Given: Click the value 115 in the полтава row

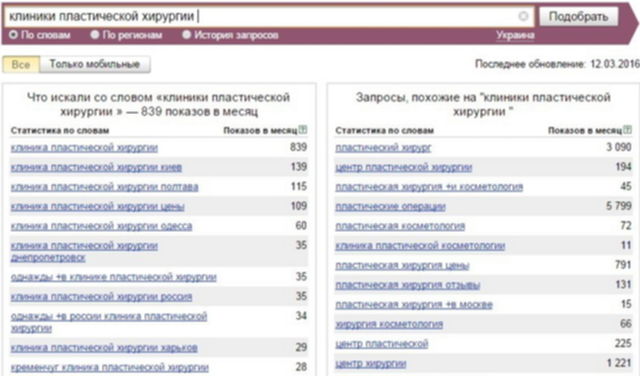Looking at the screenshot, I should tap(299, 186).
